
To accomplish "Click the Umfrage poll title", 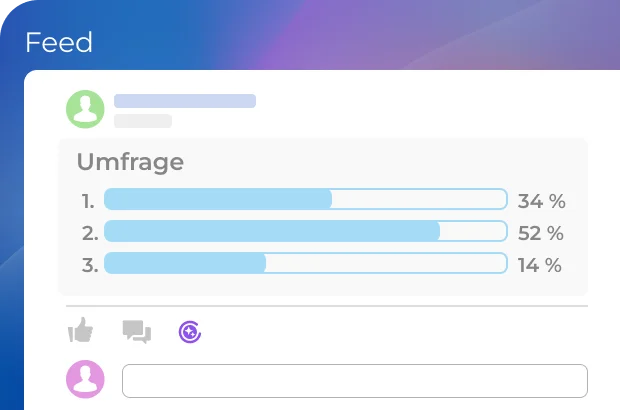I will tap(130, 162).
